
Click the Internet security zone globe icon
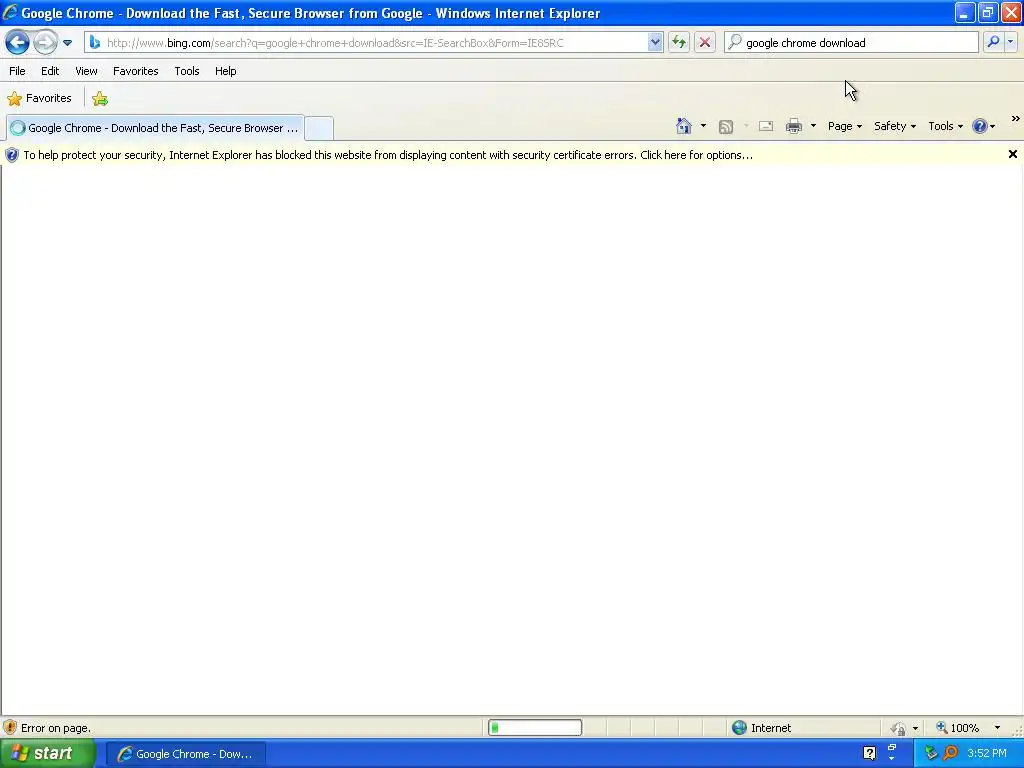(739, 728)
